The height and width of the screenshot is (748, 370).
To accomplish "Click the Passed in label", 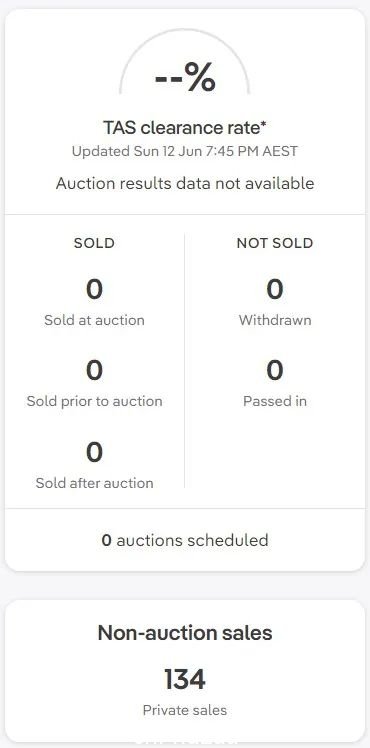I will pyautogui.click(x=275, y=401).
